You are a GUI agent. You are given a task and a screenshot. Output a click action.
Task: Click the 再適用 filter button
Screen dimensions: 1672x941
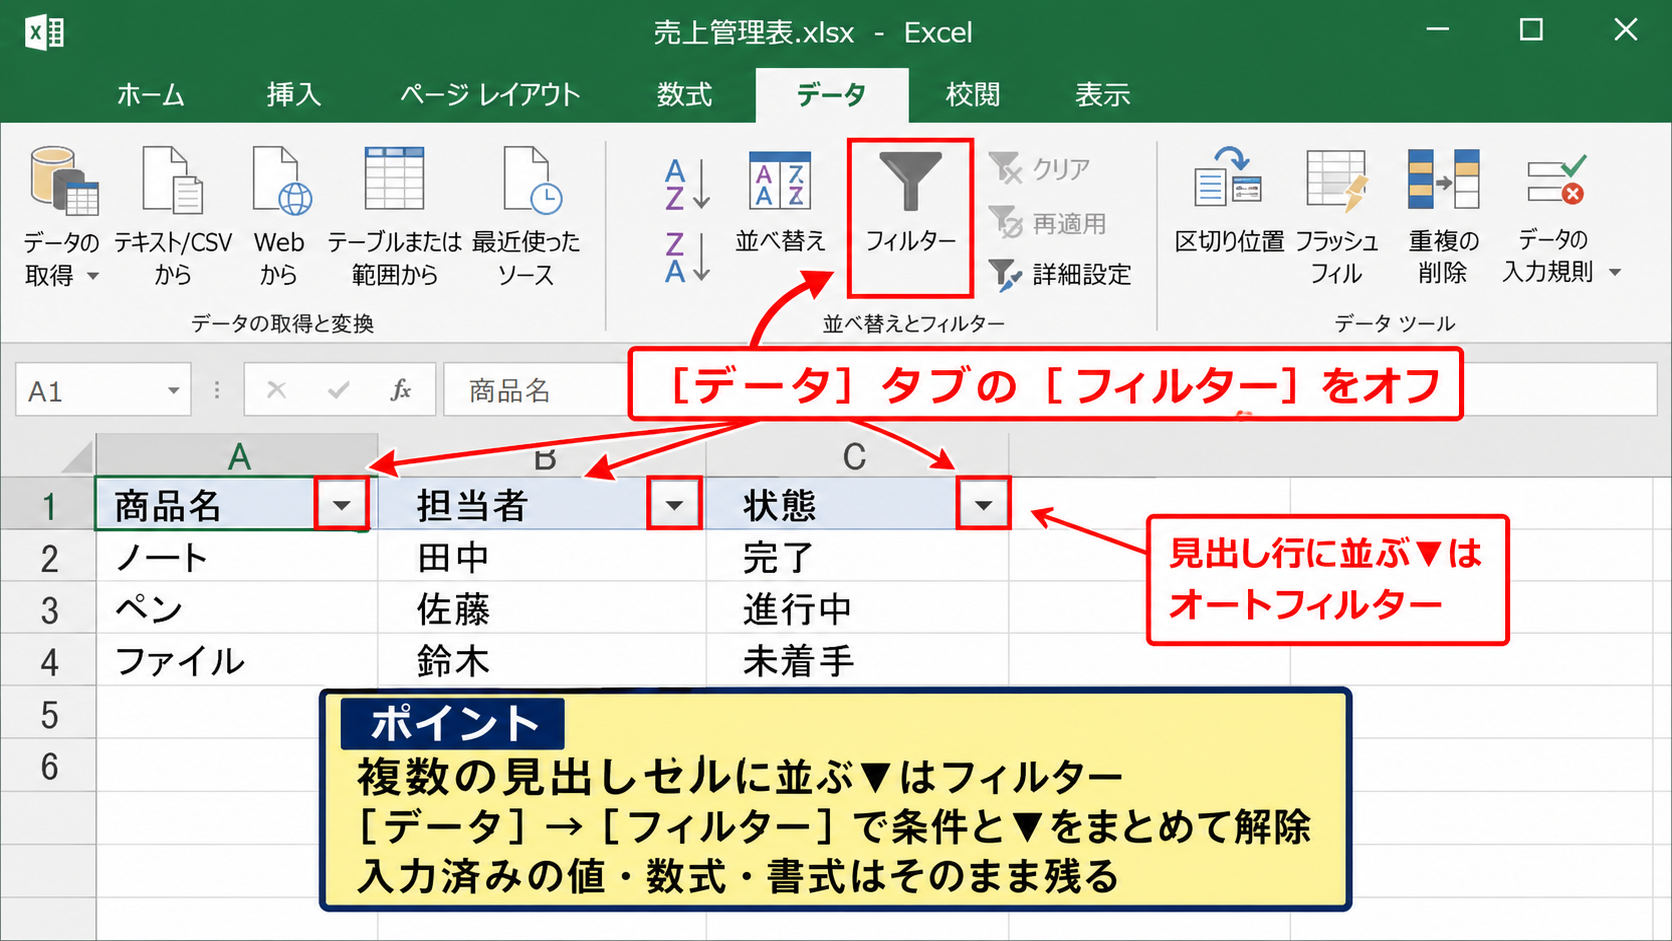(x=1047, y=223)
